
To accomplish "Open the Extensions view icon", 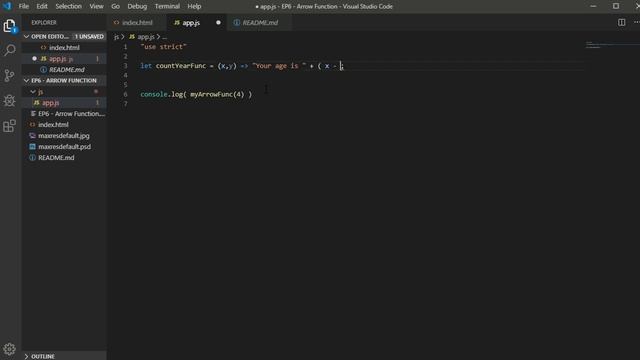I will (9, 126).
